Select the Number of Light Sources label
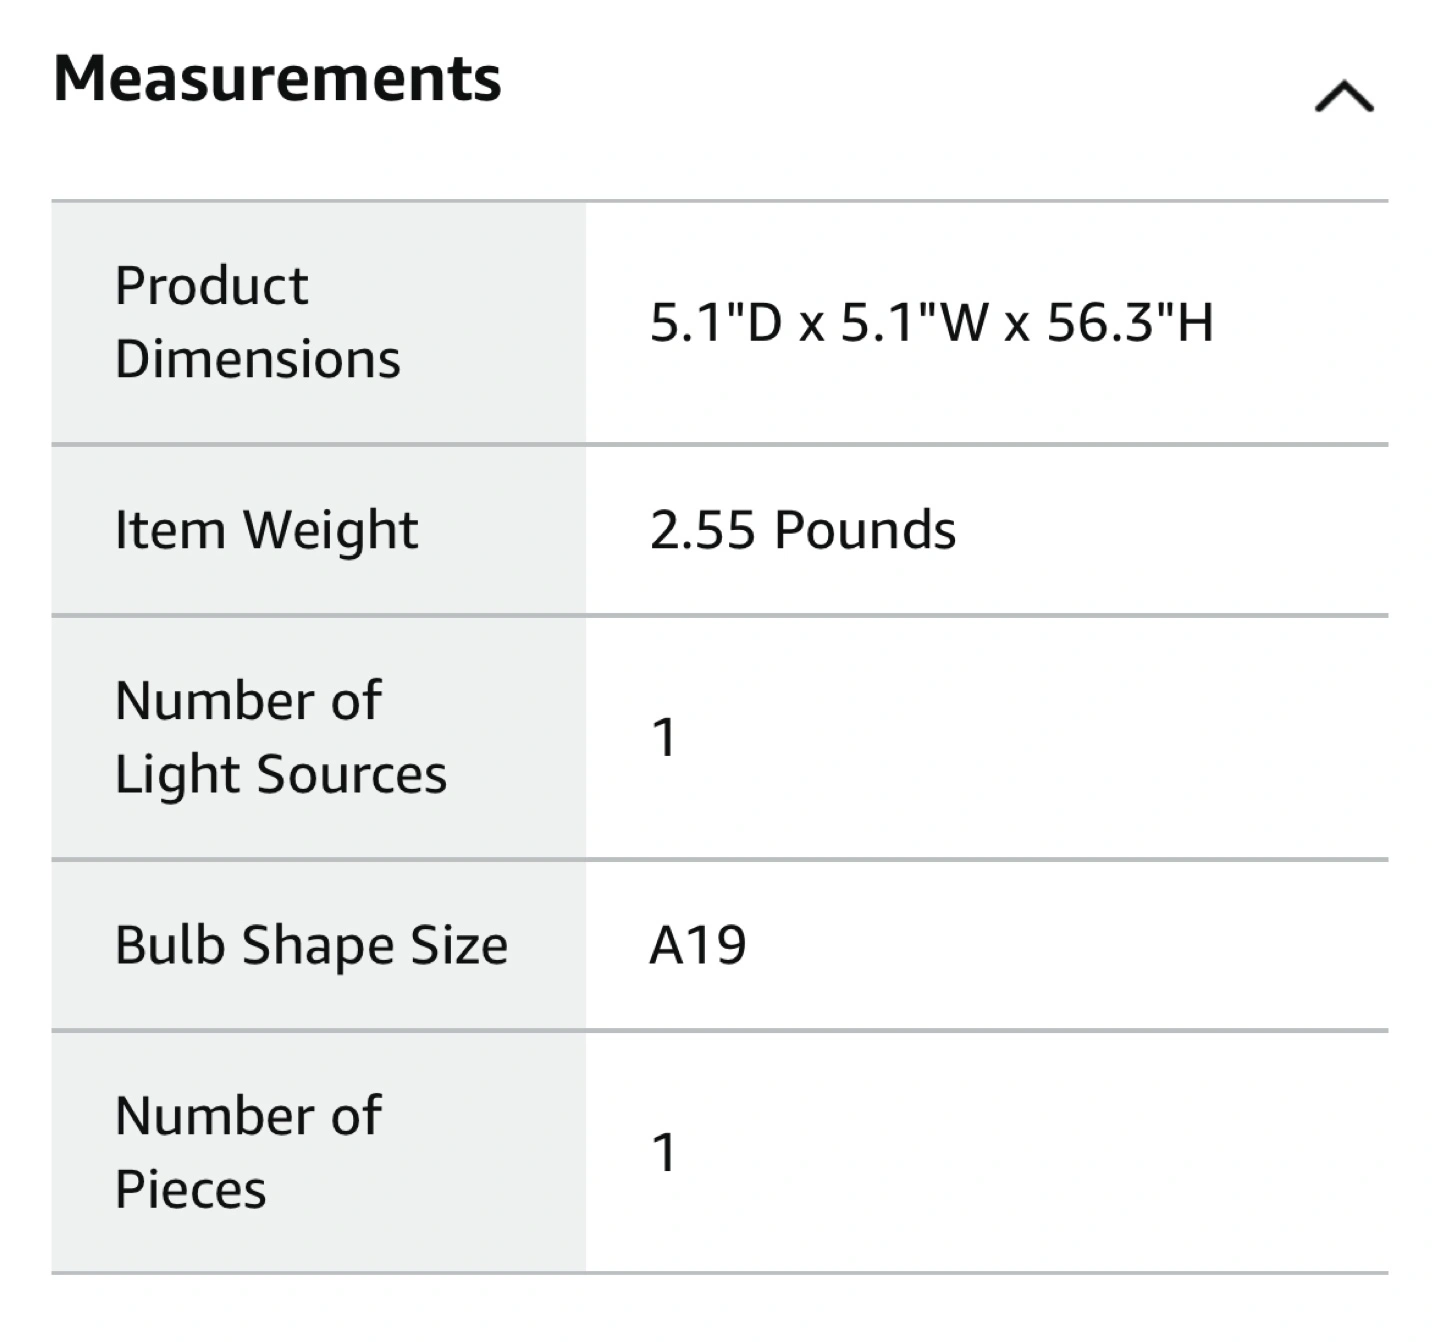Viewport: 1440px width, 1342px height. click(280, 737)
